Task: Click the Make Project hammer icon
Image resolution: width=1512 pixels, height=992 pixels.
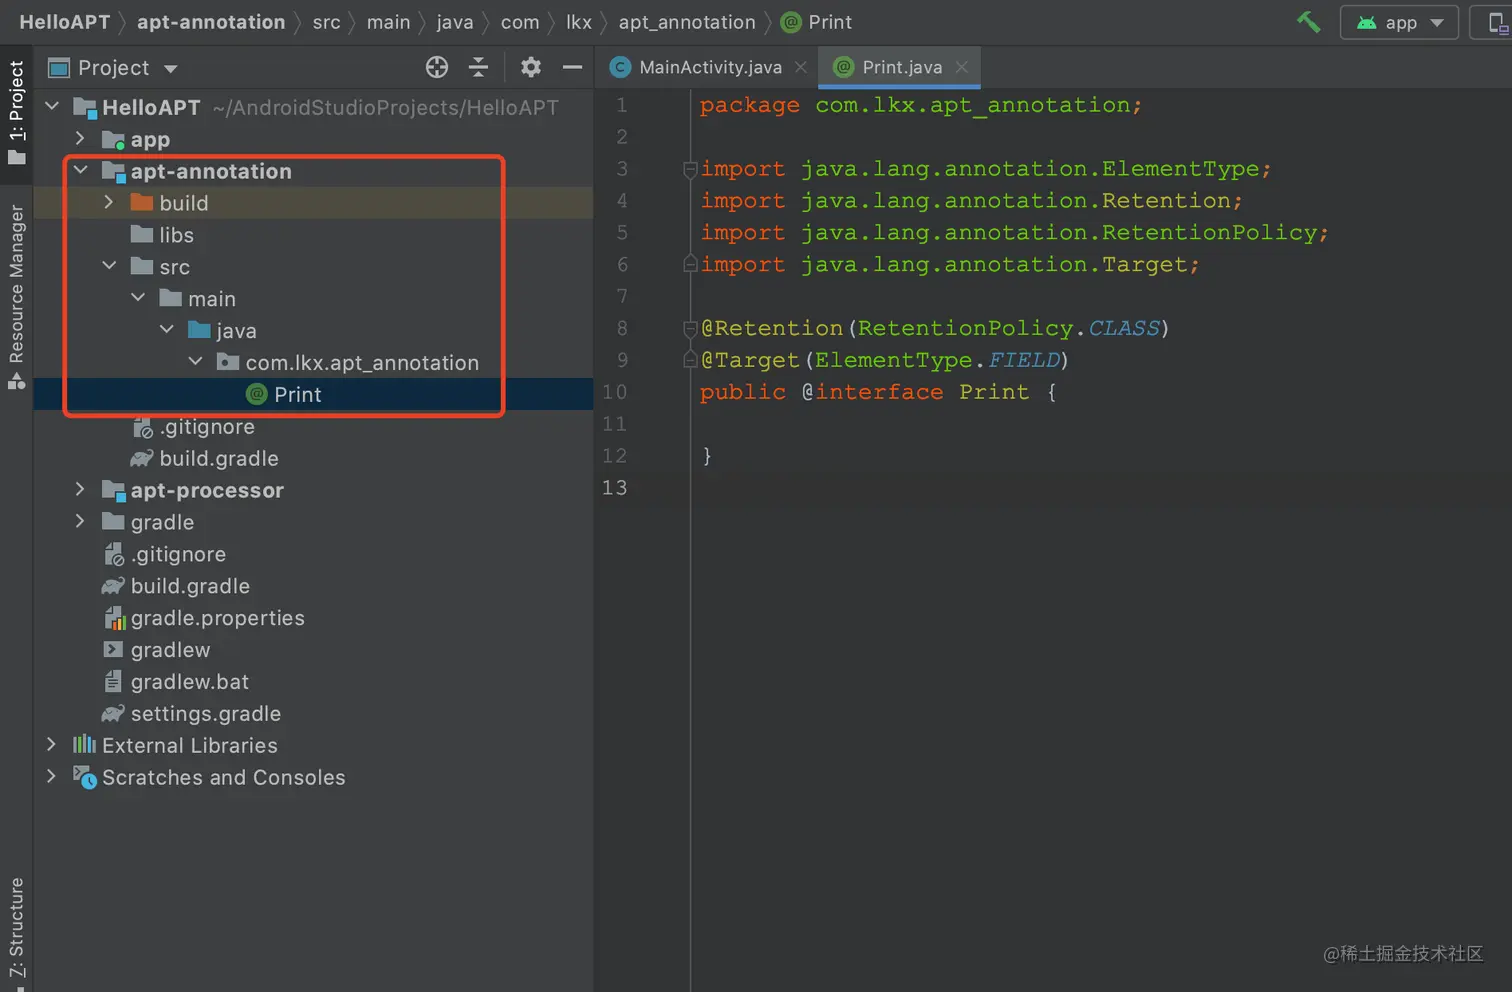Action: click(1308, 22)
